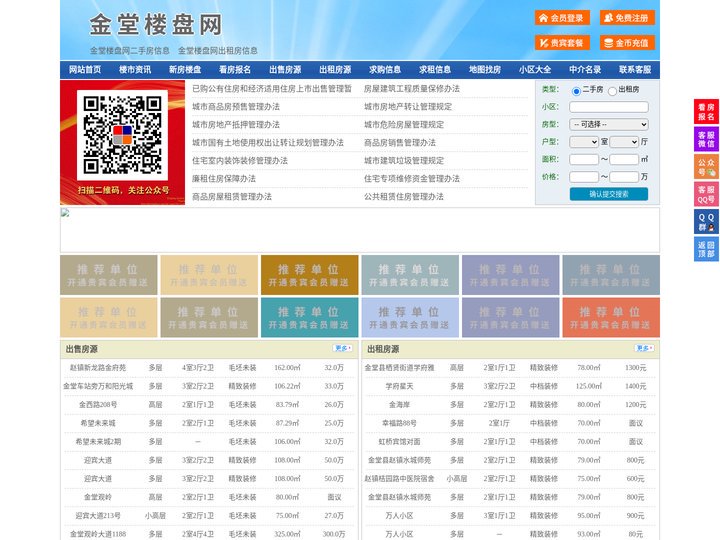The width and height of the screenshot is (720, 540).
Task: Click 更多 in the 出租房源 header
Action: [644, 349]
